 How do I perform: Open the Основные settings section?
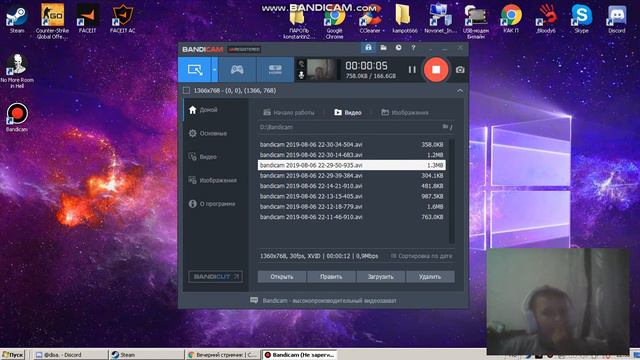(215, 133)
